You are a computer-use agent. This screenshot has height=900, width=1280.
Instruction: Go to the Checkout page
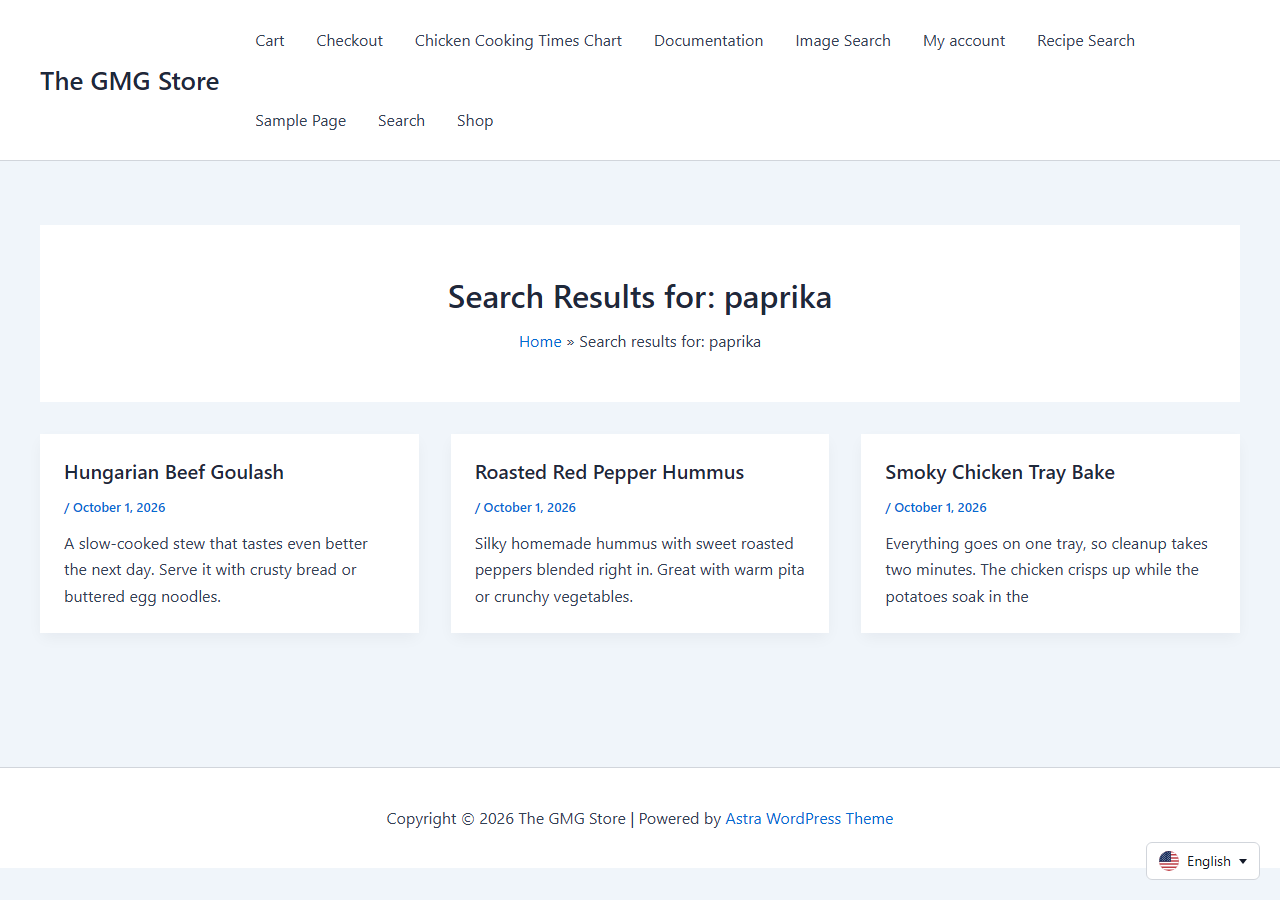[350, 41]
